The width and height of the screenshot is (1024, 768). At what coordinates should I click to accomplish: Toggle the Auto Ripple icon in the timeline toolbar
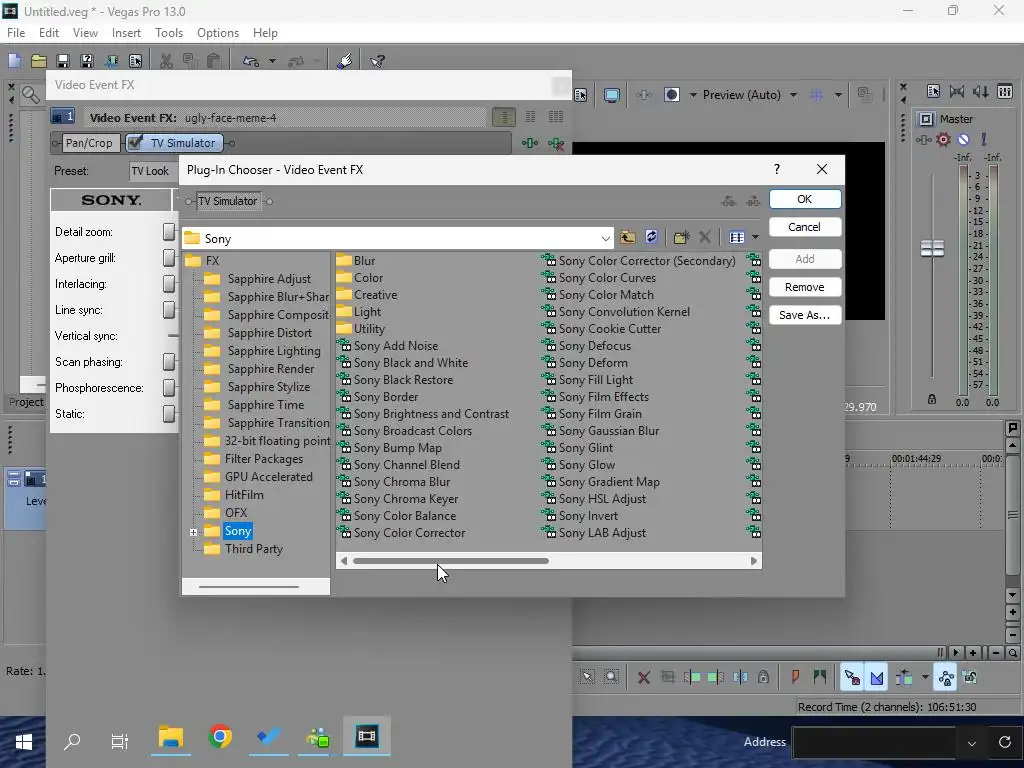(904, 677)
